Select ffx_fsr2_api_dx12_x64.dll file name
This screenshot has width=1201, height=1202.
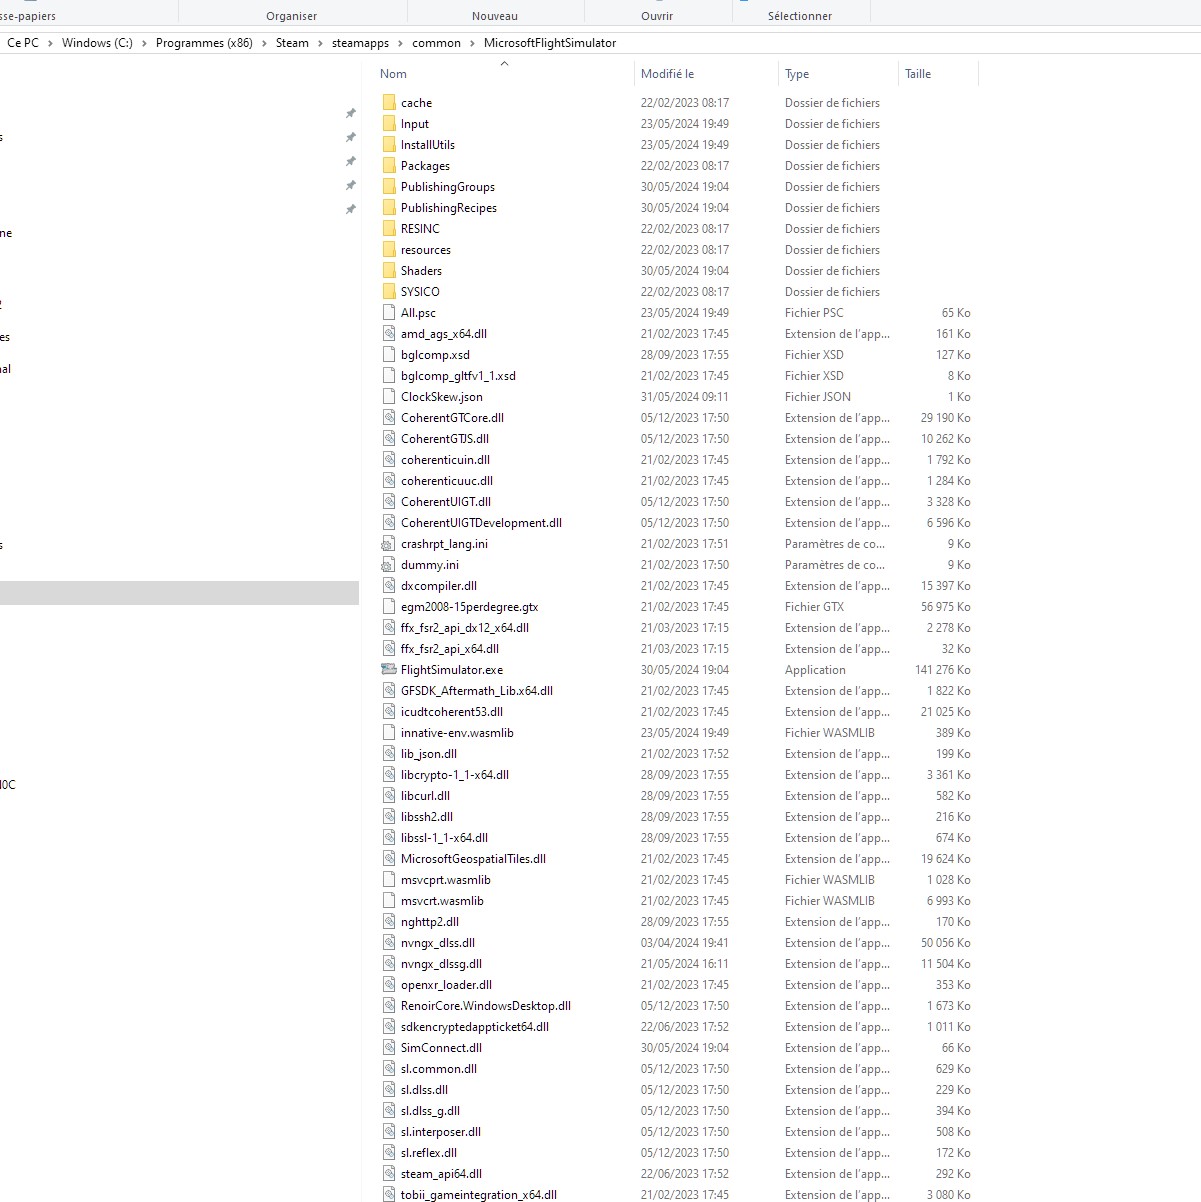[464, 628]
